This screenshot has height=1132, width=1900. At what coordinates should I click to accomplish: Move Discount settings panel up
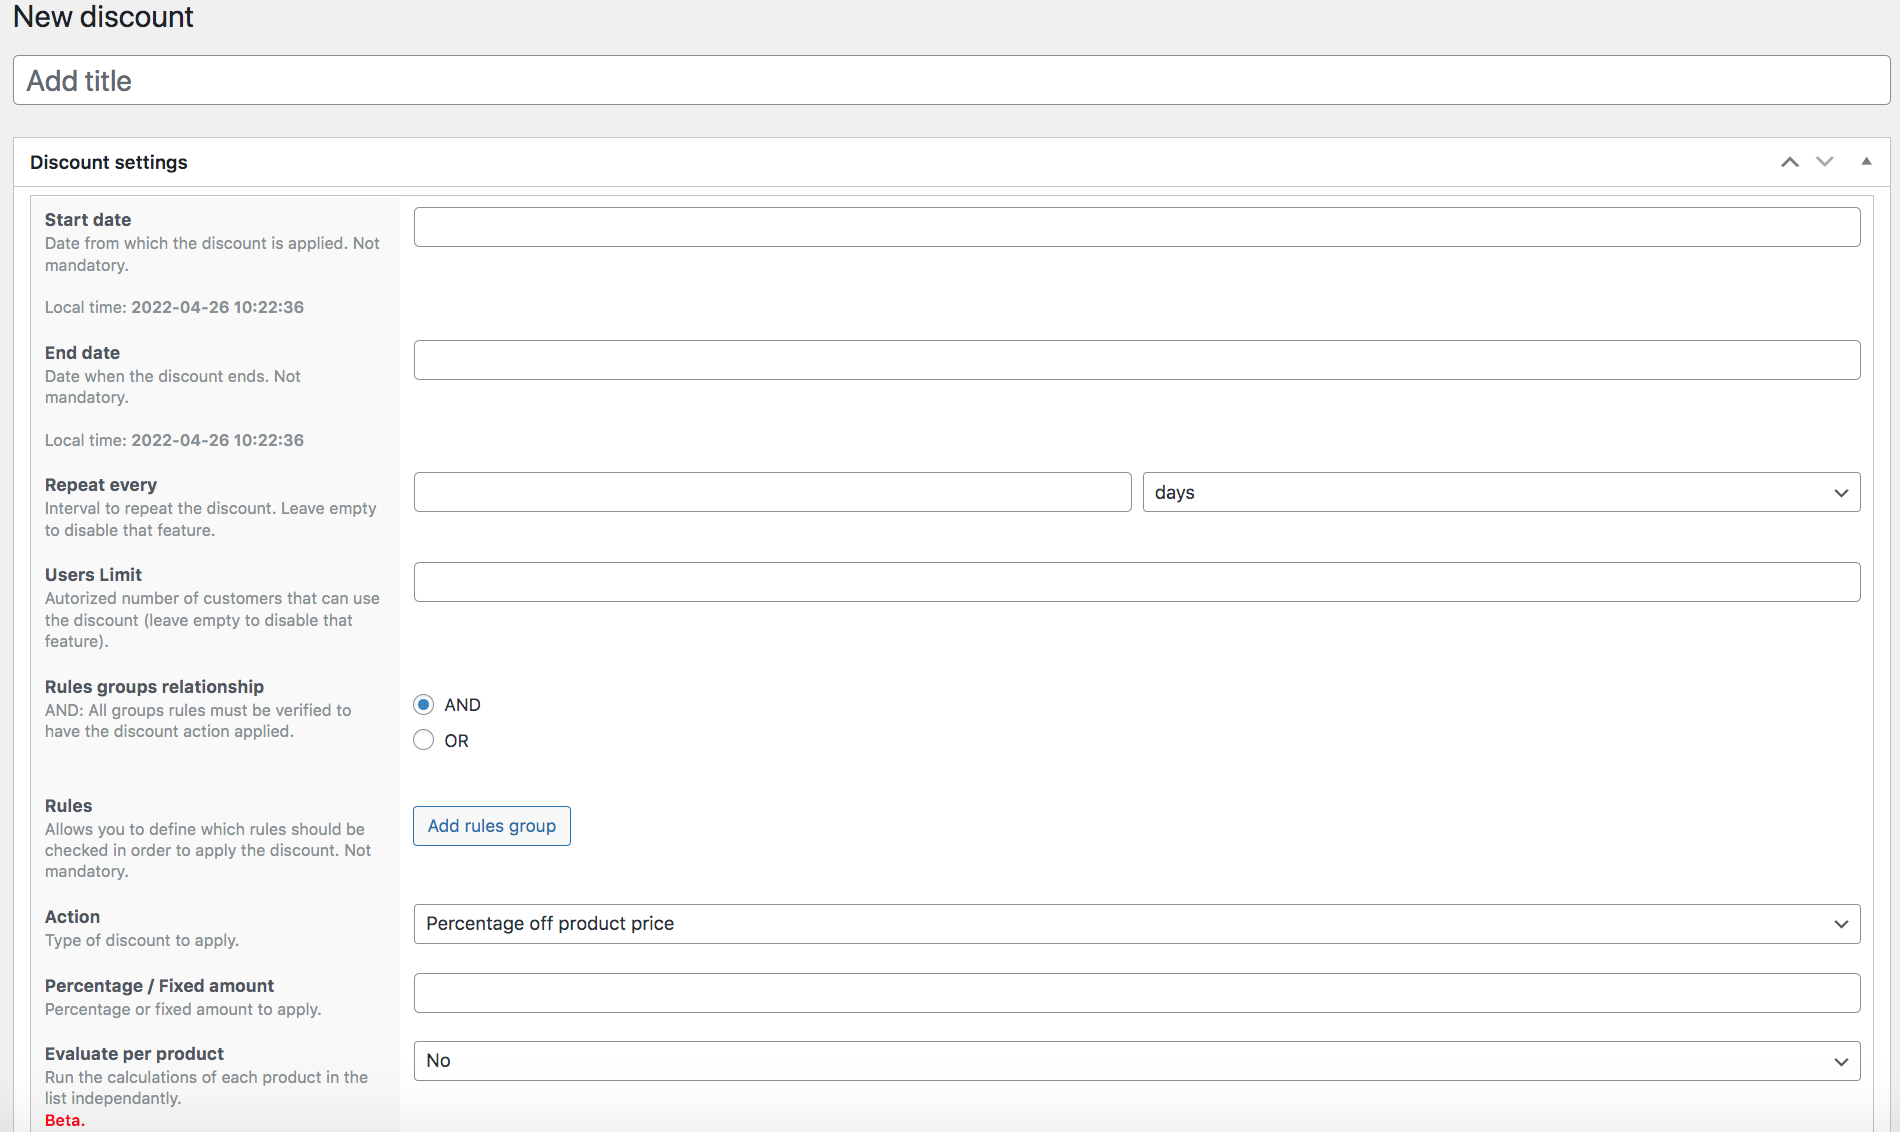(1790, 162)
